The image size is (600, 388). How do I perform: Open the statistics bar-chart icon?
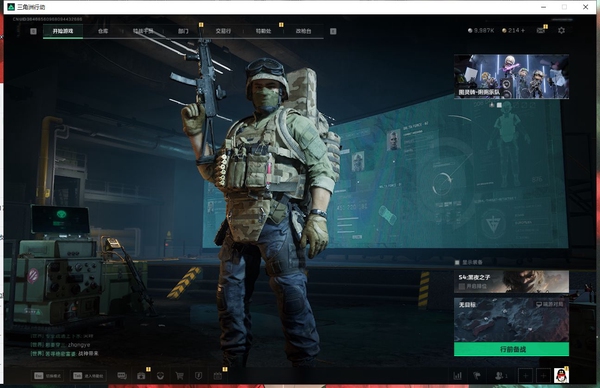[457, 376]
